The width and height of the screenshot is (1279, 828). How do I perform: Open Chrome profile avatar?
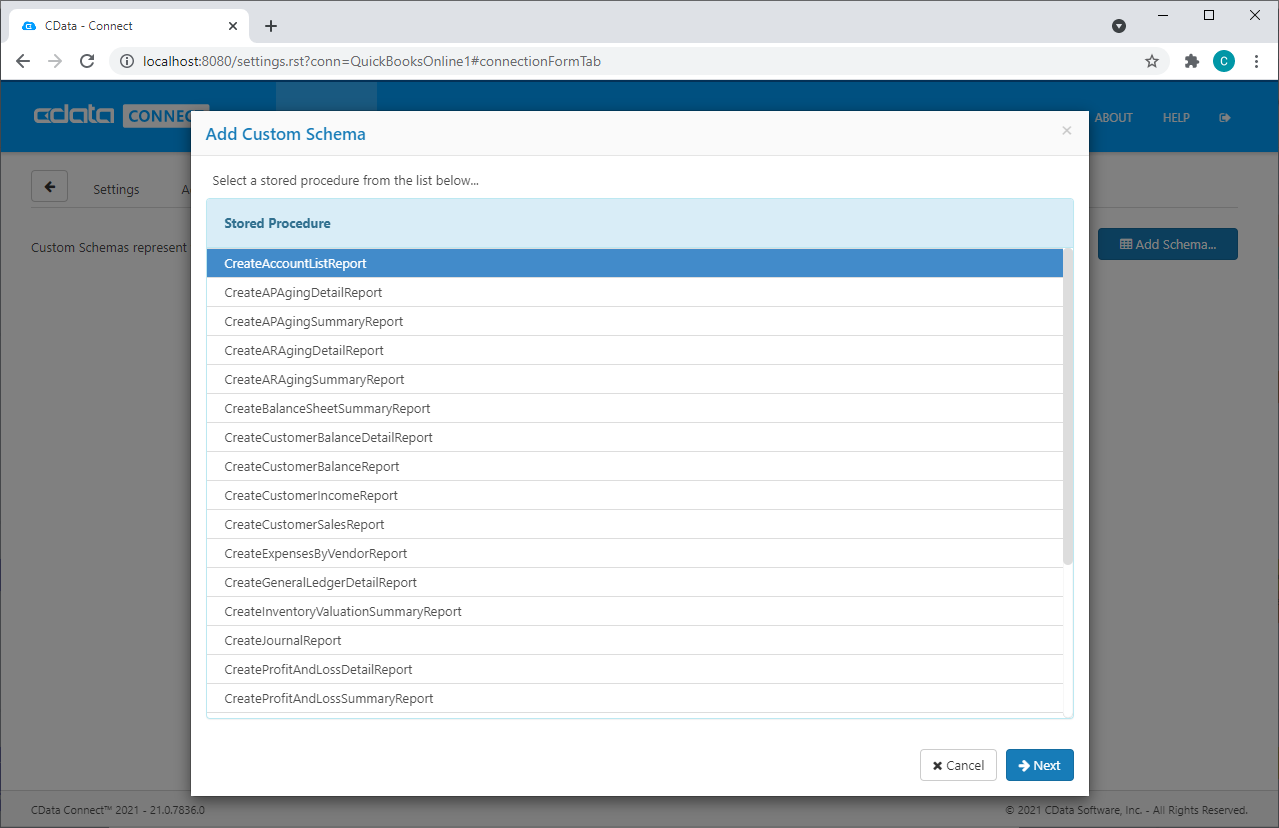click(x=1223, y=61)
